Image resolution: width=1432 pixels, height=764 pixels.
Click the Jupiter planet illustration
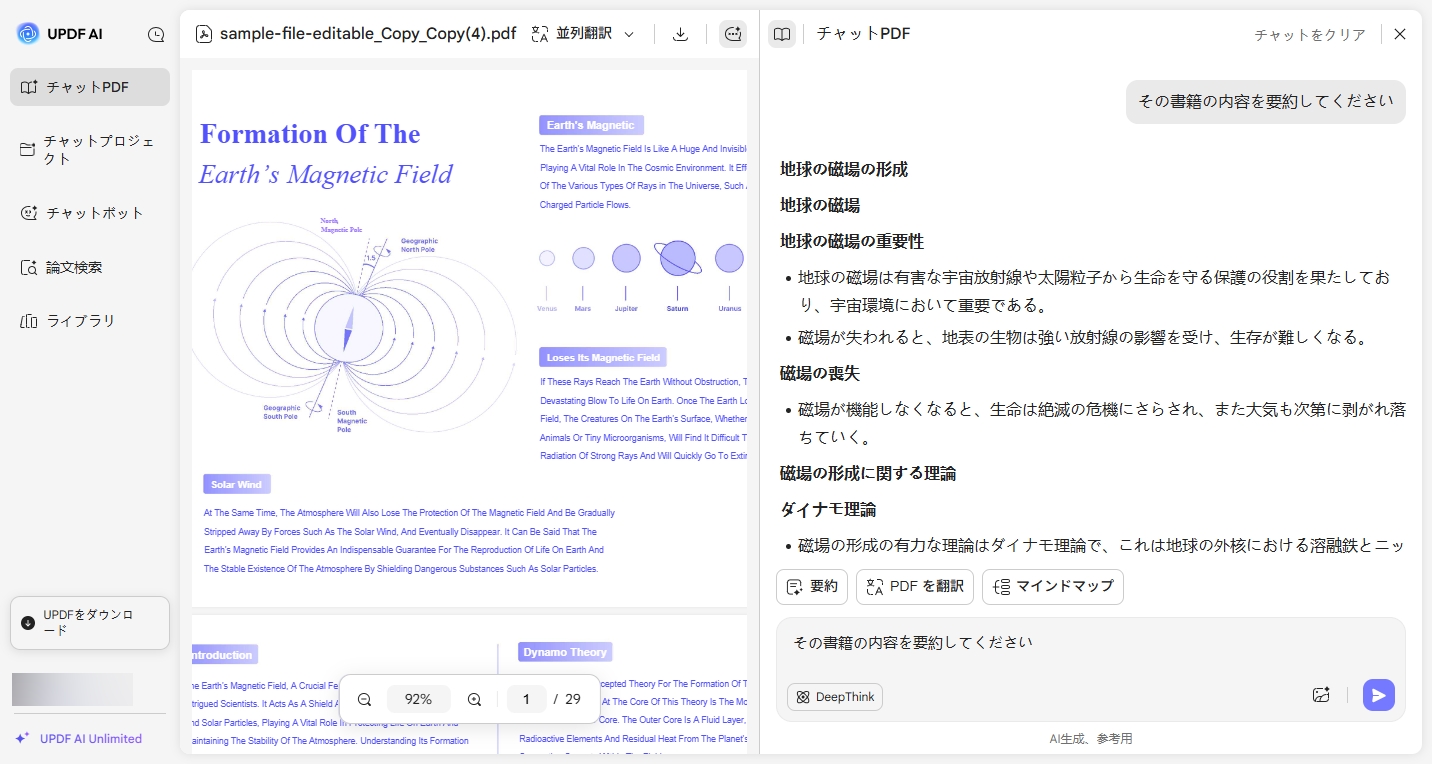pos(626,258)
